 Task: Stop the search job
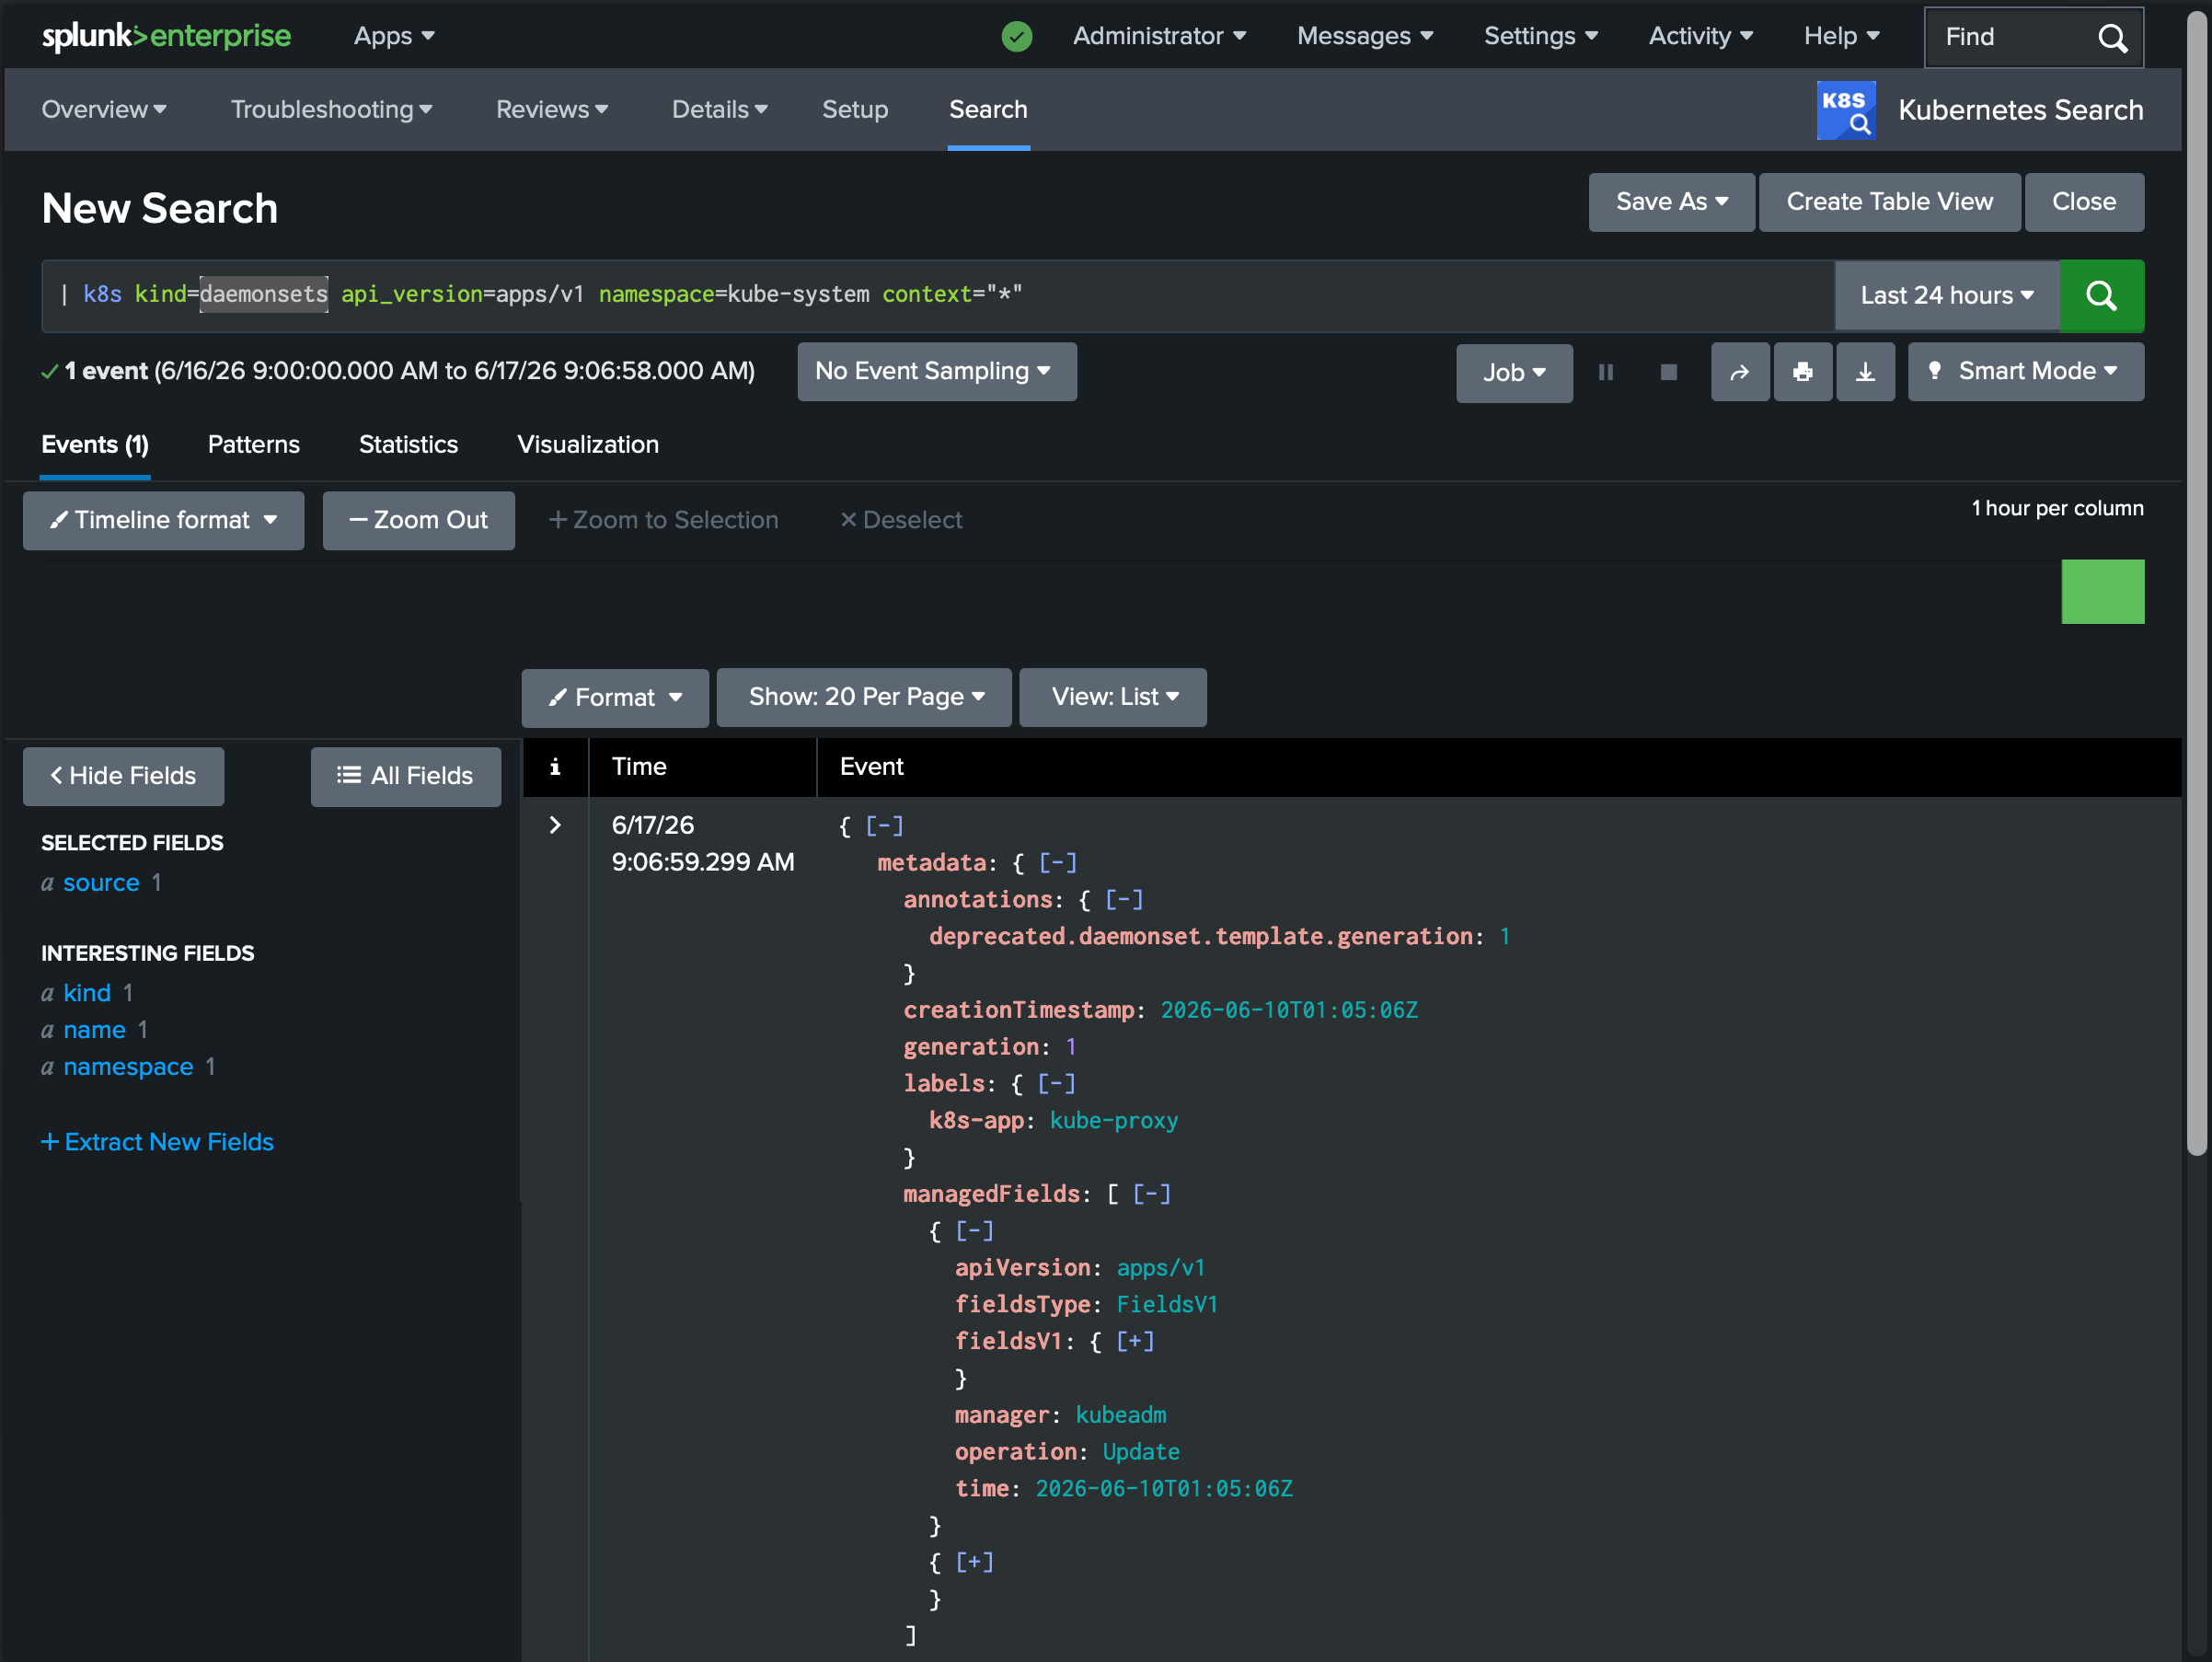1668,373
